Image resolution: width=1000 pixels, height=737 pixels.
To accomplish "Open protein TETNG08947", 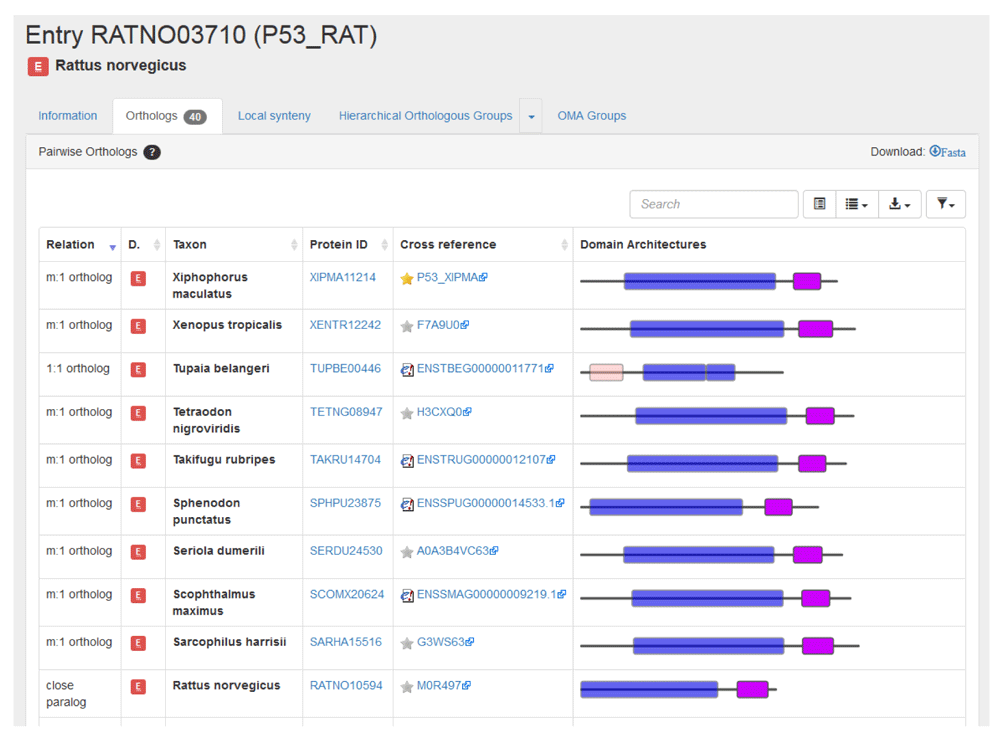I will click(x=346, y=412).
